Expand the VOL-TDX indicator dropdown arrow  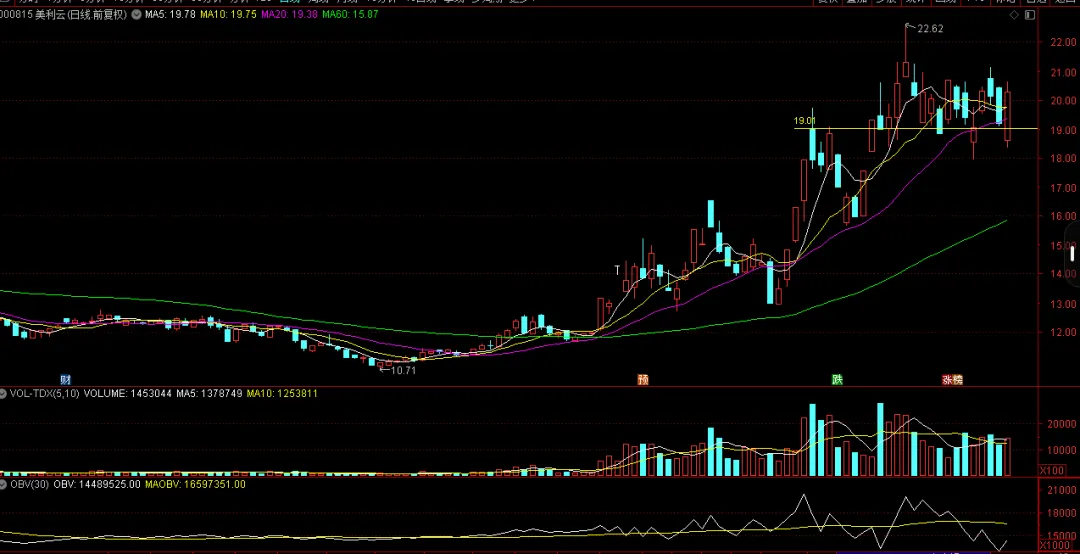click(3, 393)
